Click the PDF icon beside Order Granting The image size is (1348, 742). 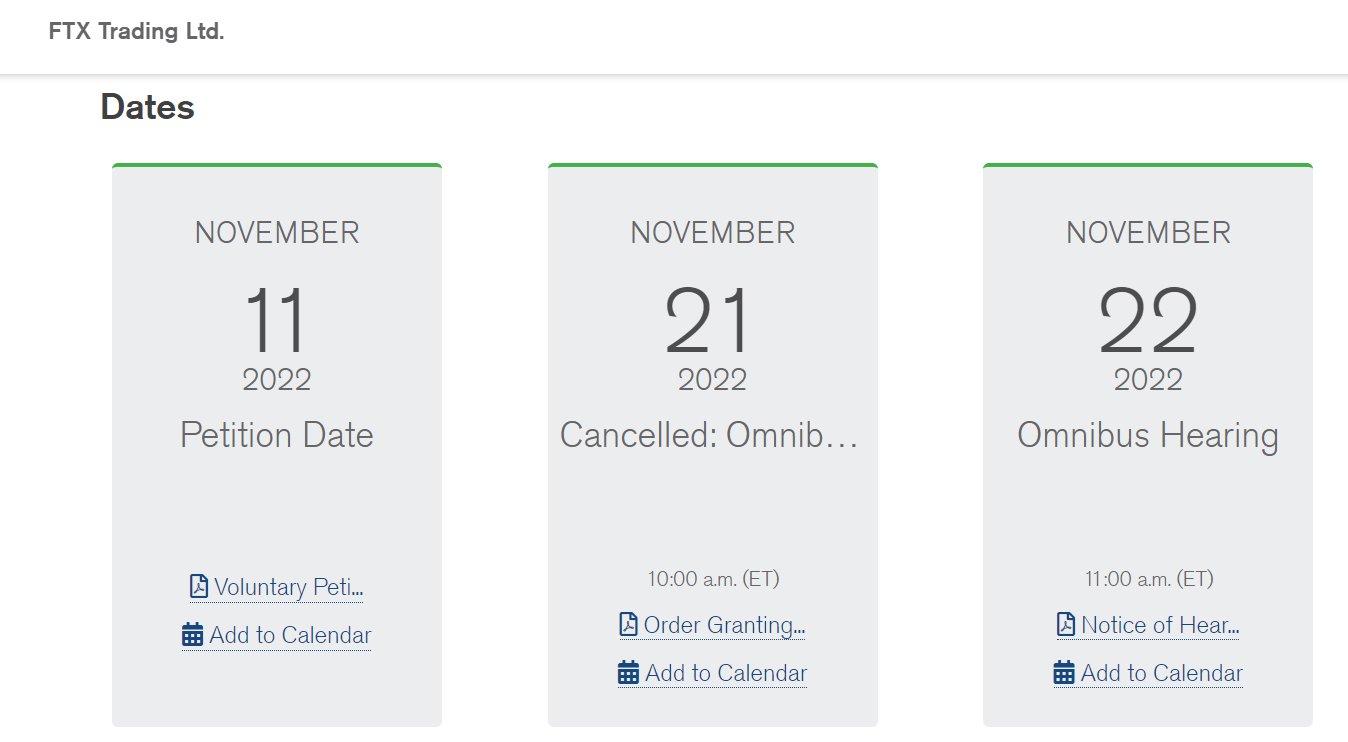pyautogui.click(x=628, y=625)
